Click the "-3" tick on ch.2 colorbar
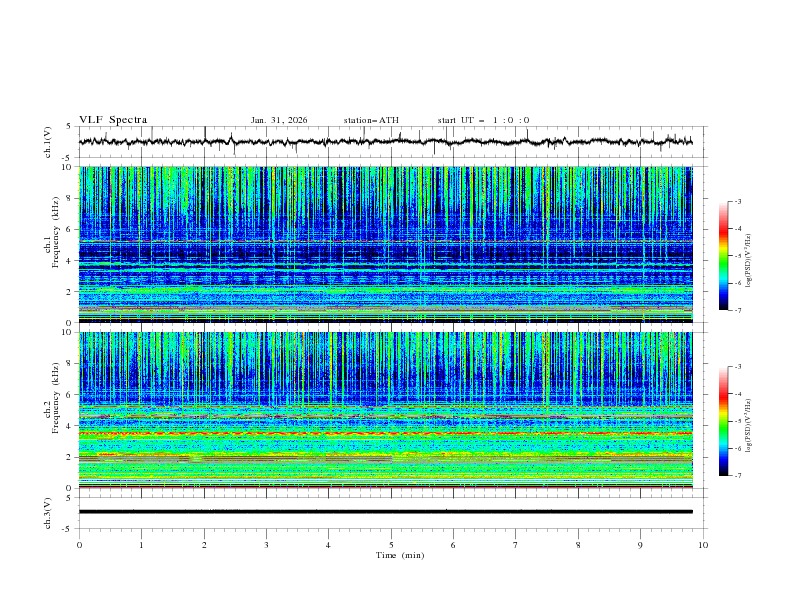 click(x=738, y=367)
